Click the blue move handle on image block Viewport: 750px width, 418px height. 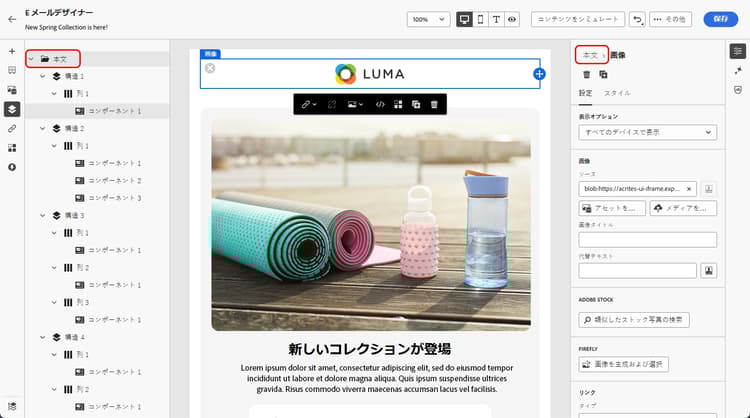point(539,74)
